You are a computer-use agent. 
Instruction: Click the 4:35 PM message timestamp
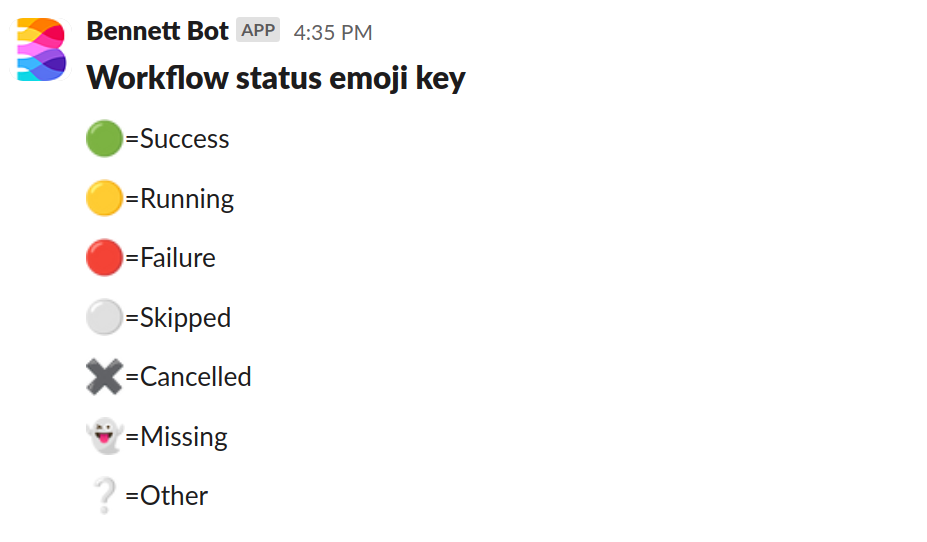(x=333, y=33)
